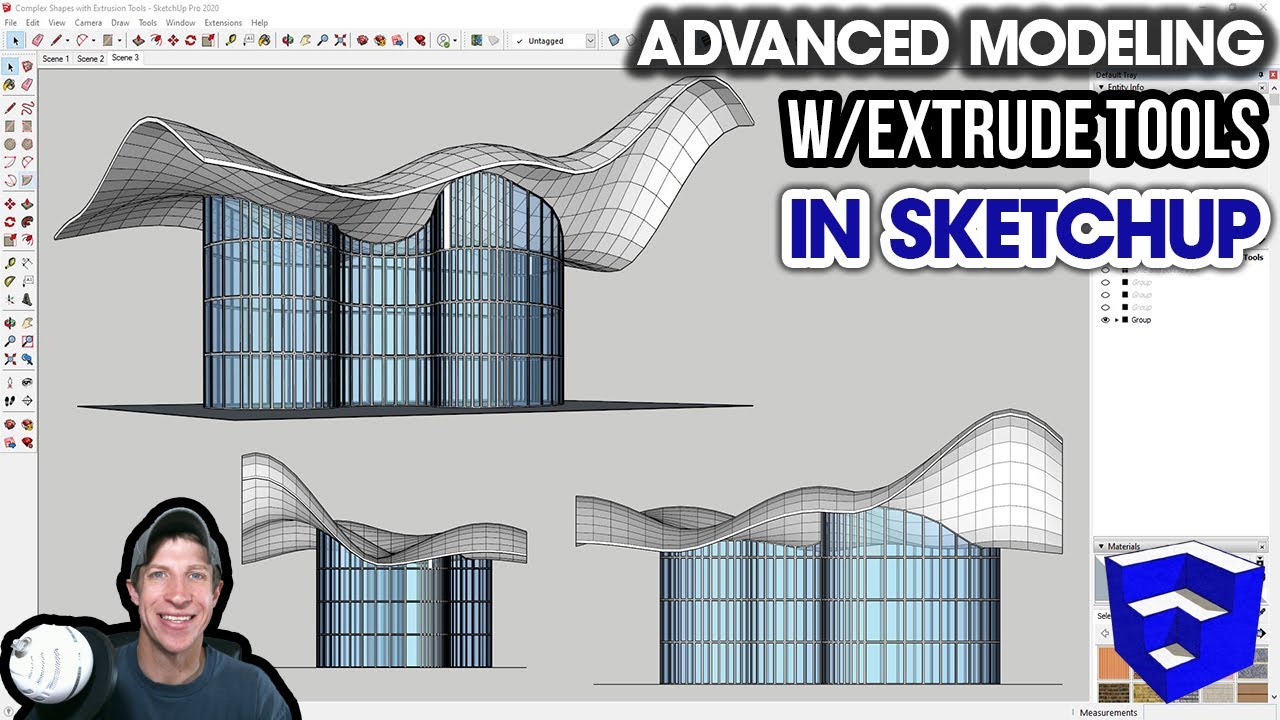Image resolution: width=1280 pixels, height=720 pixels.
Task: Activate the Polygon tool
Action: pyautogui.click(x=27, y=144)
